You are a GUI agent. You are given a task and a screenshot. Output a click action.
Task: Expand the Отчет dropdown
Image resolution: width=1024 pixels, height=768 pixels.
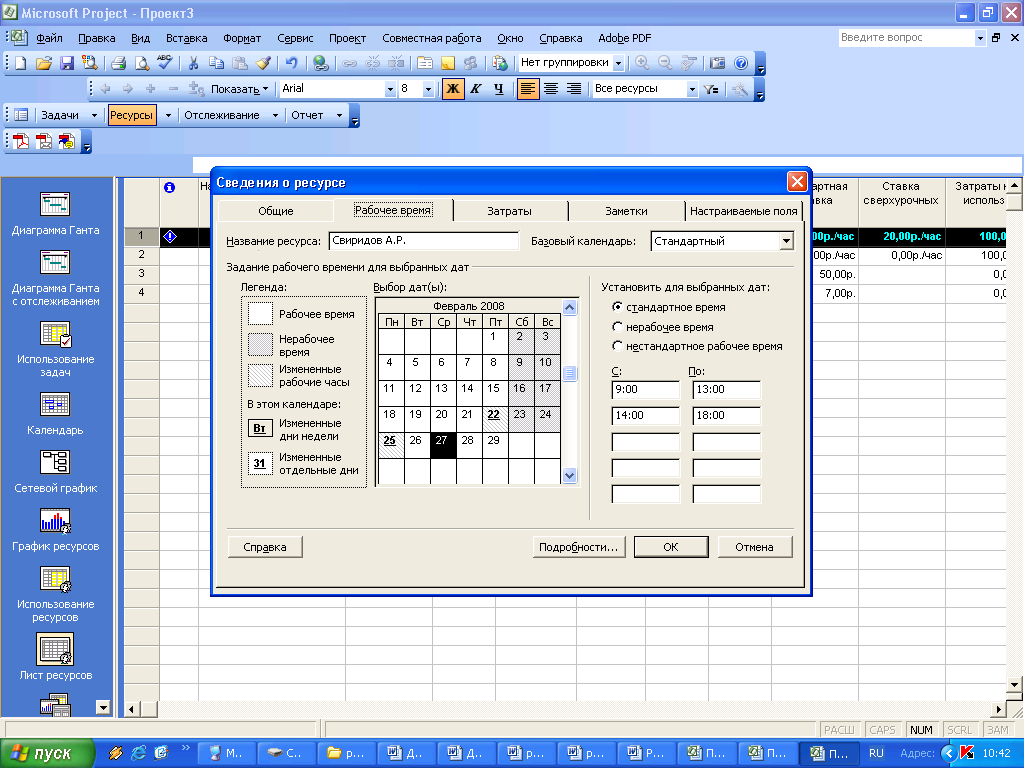pyautogui.click(x=339, y=115)
